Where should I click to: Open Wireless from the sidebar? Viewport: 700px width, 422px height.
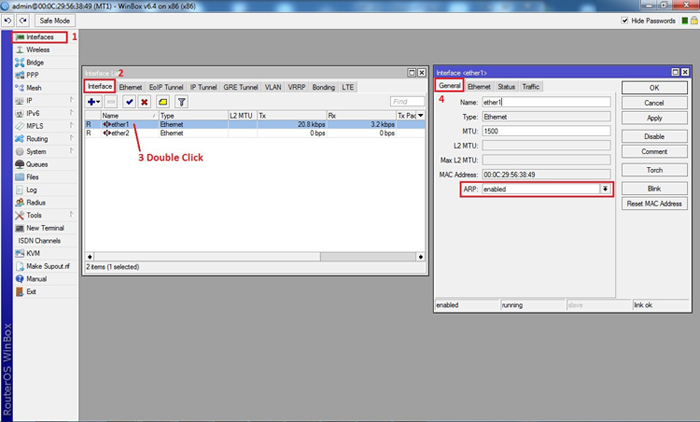click(38, 49)
